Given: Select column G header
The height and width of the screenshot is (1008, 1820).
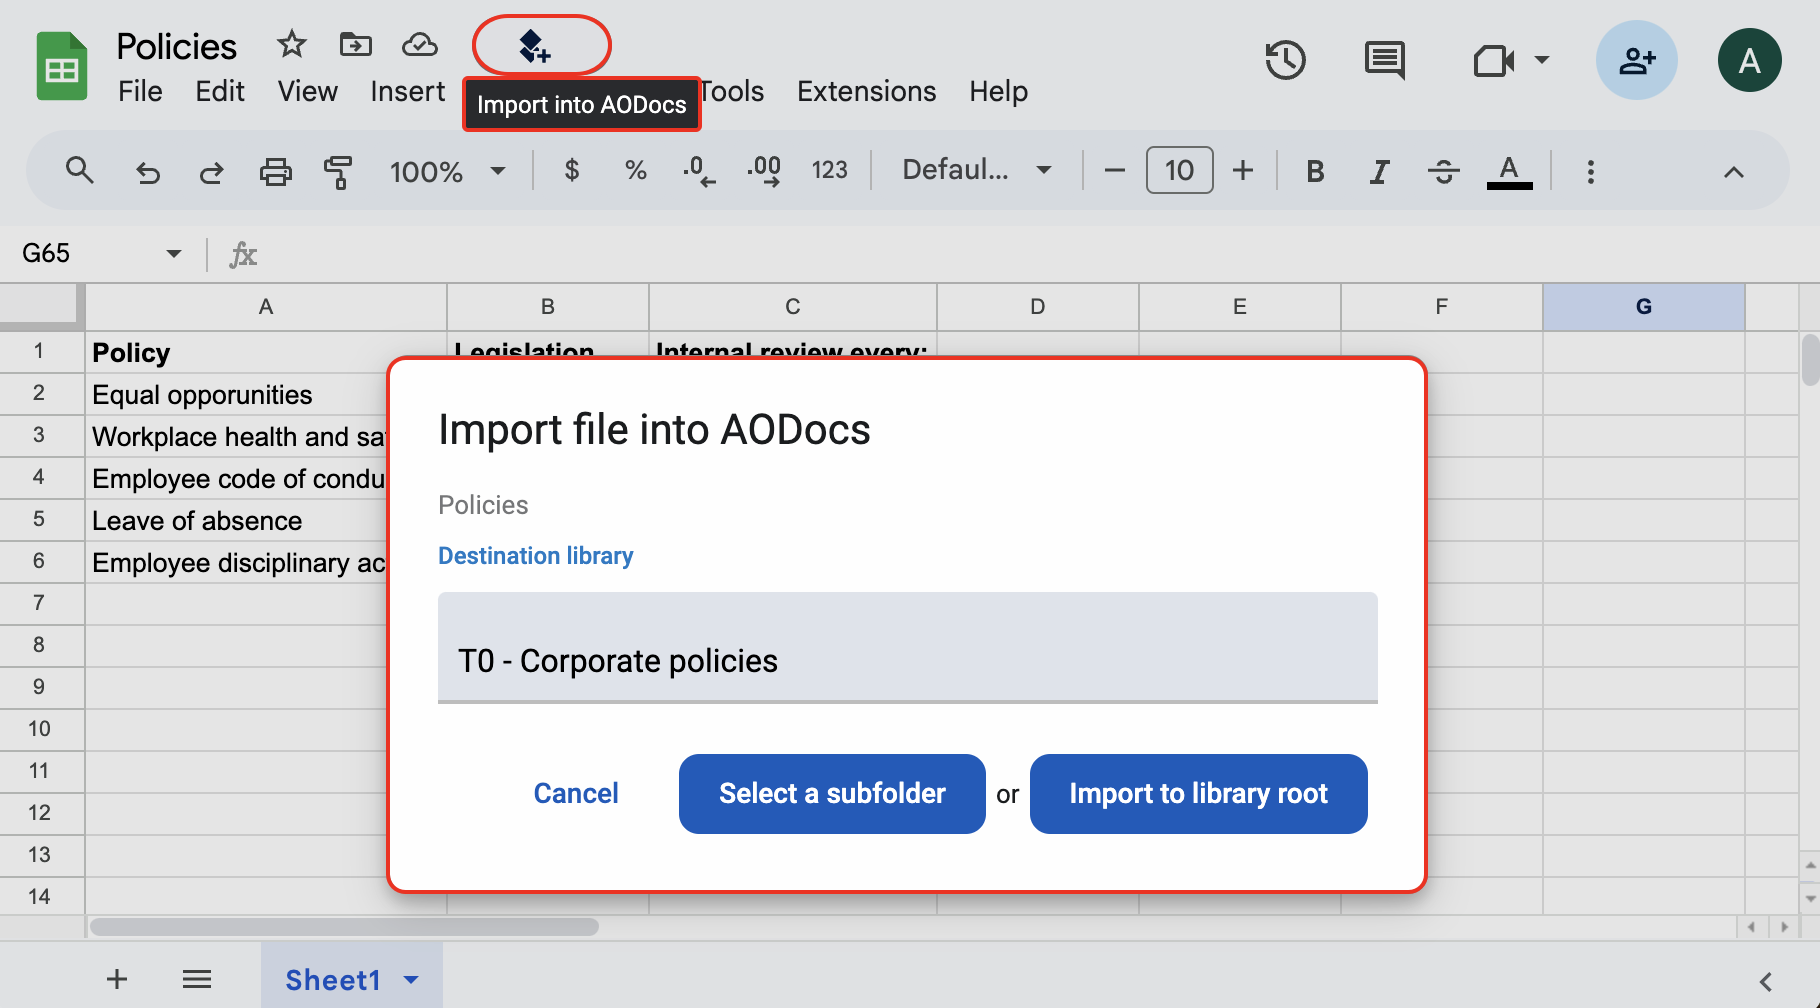Looking at the screenshot, I should tap(1643, 307).
